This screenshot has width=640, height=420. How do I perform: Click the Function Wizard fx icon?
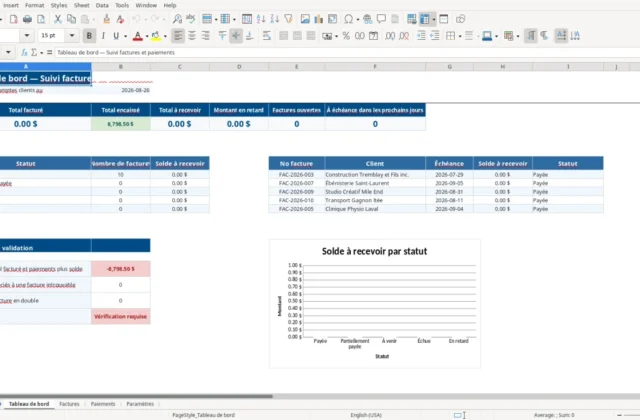24,52
